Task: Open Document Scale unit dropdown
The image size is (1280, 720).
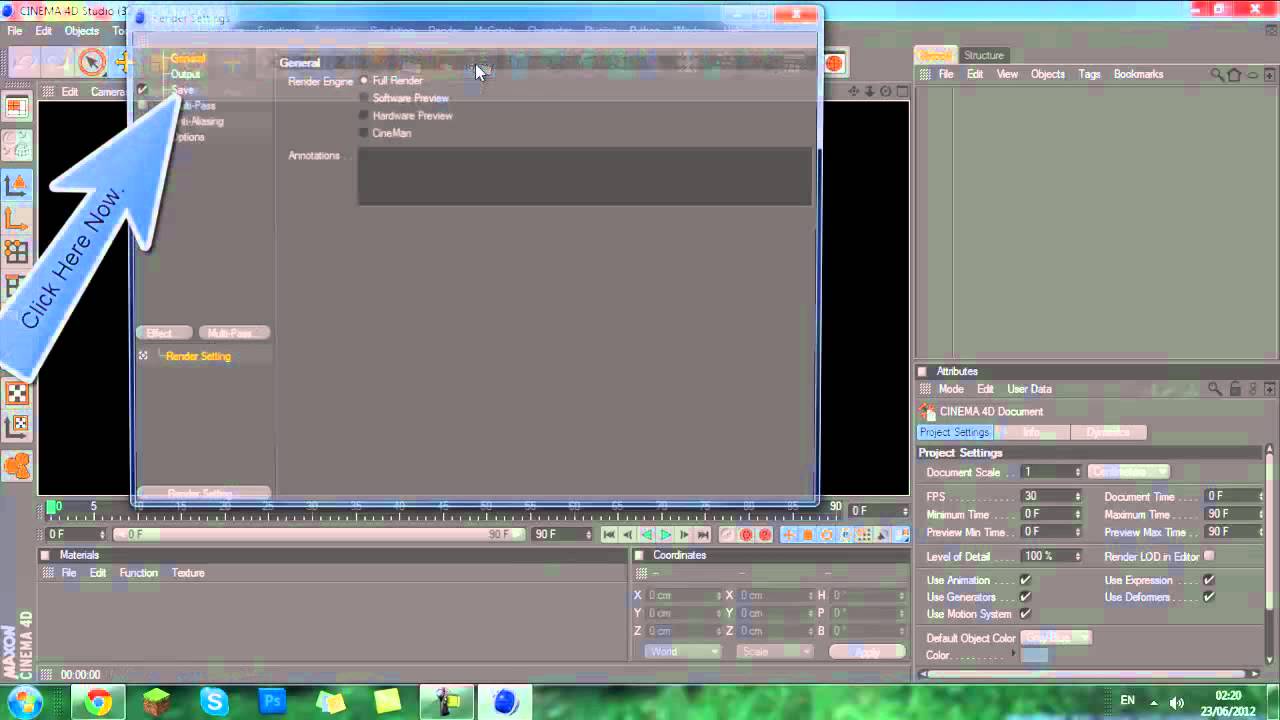Action: click(1128, 472)
